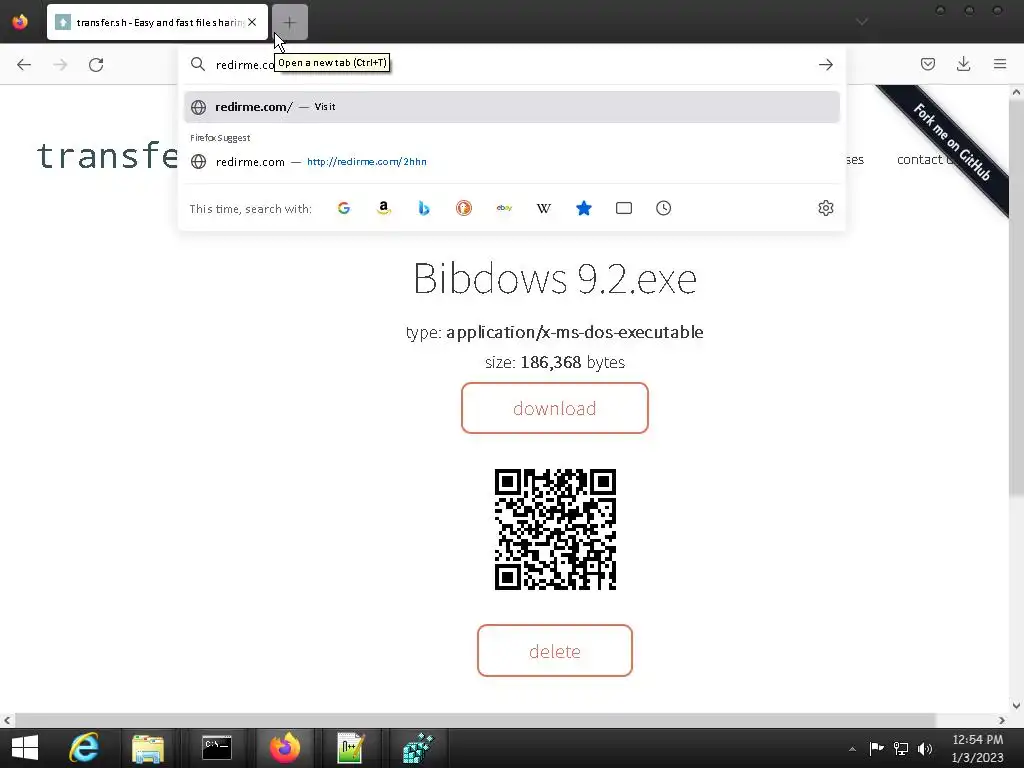Click the QR code image

click(555, 530)
